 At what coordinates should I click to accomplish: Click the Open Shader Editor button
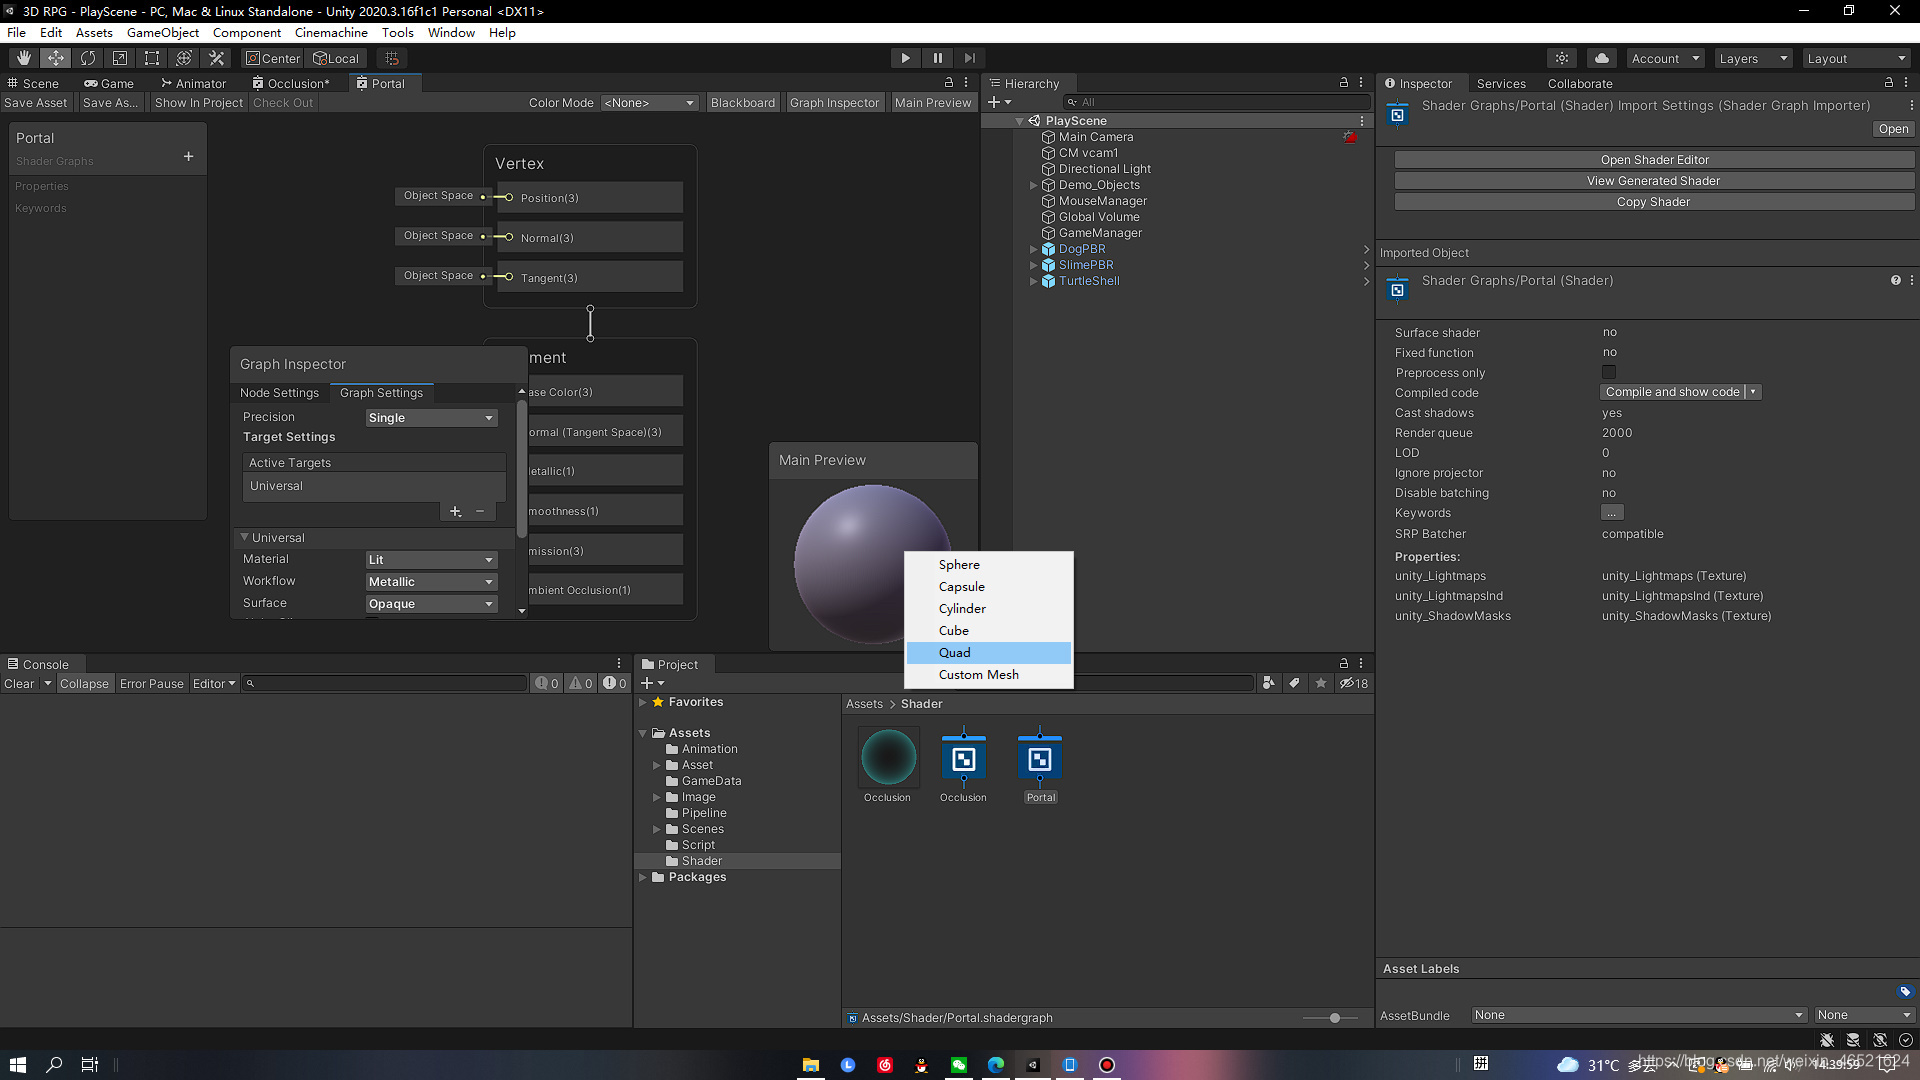[x=1654, y=160]
